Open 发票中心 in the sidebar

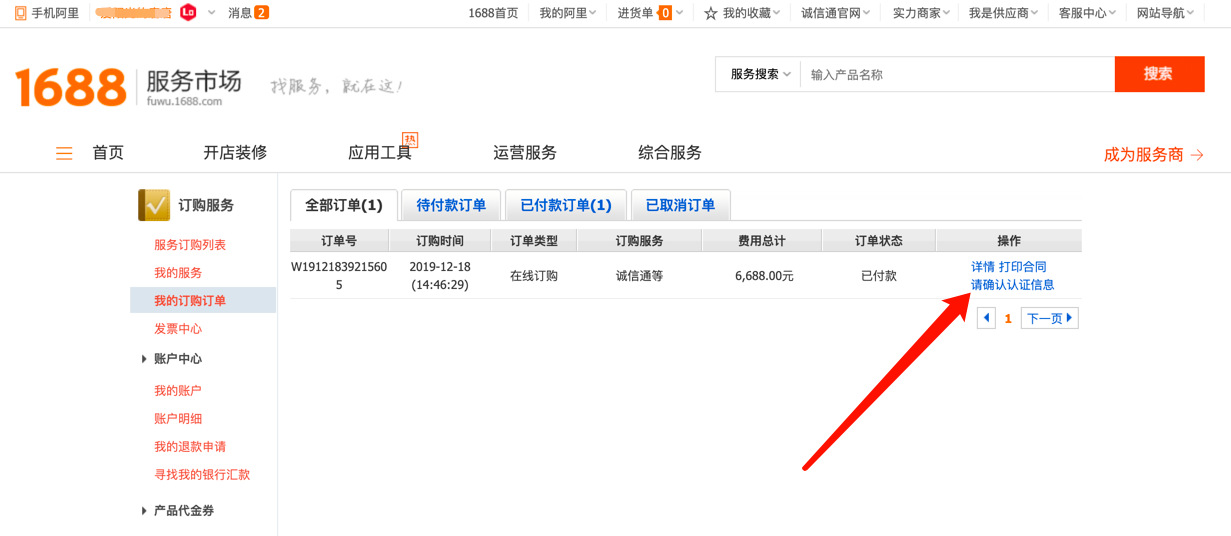tap(178, 329)
